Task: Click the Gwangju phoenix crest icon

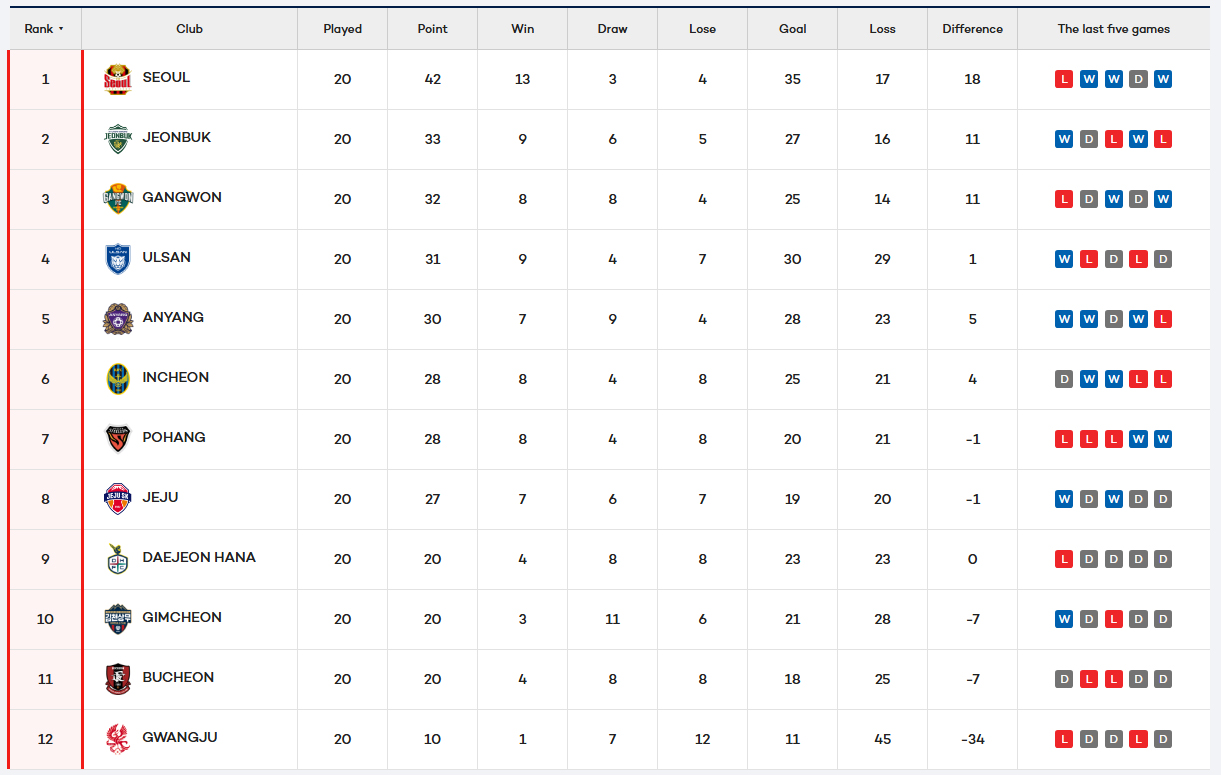Action: (117, 739)
